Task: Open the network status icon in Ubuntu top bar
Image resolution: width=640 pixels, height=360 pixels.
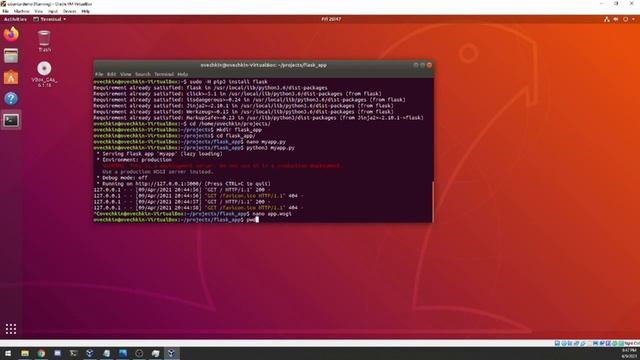Action: click(x=607, y=19)
